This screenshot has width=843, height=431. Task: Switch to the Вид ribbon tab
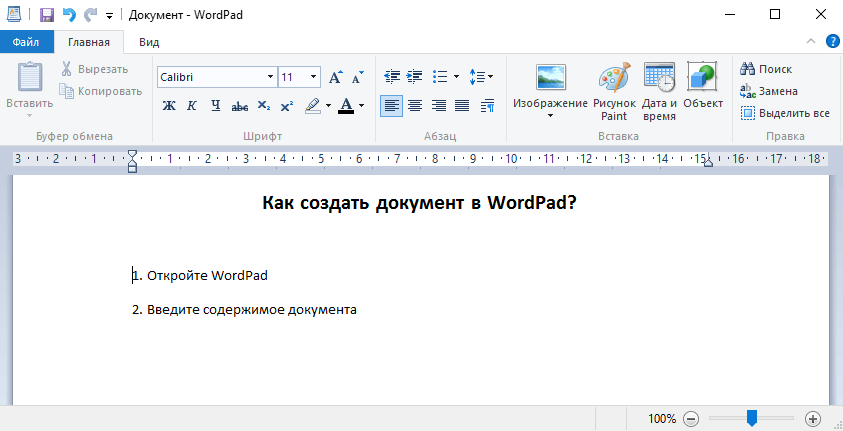click(x=149, y=42)
